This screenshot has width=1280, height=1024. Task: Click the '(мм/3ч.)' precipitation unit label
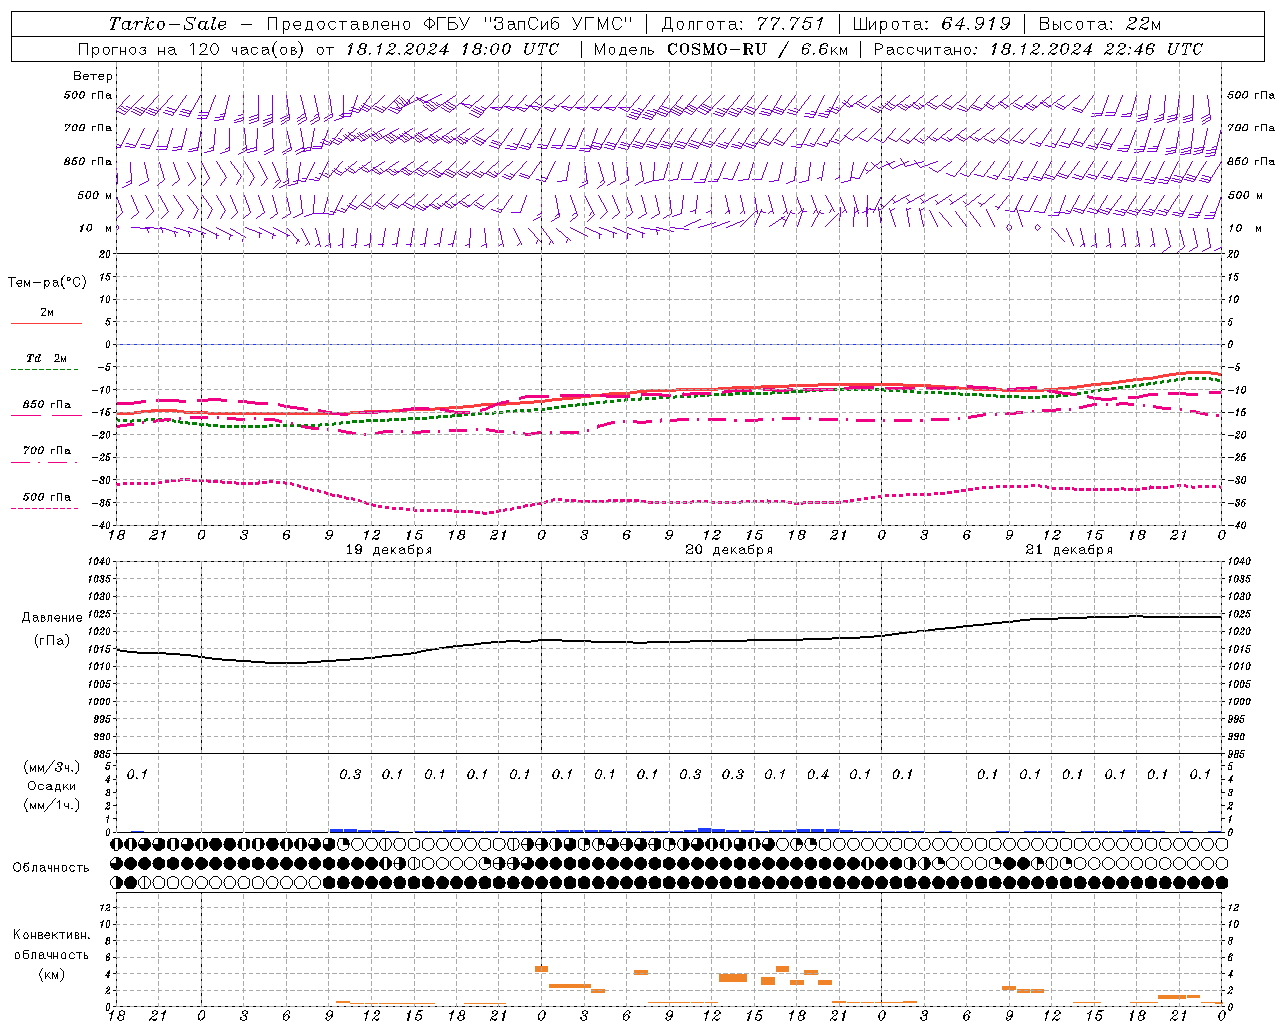point(52,768)
